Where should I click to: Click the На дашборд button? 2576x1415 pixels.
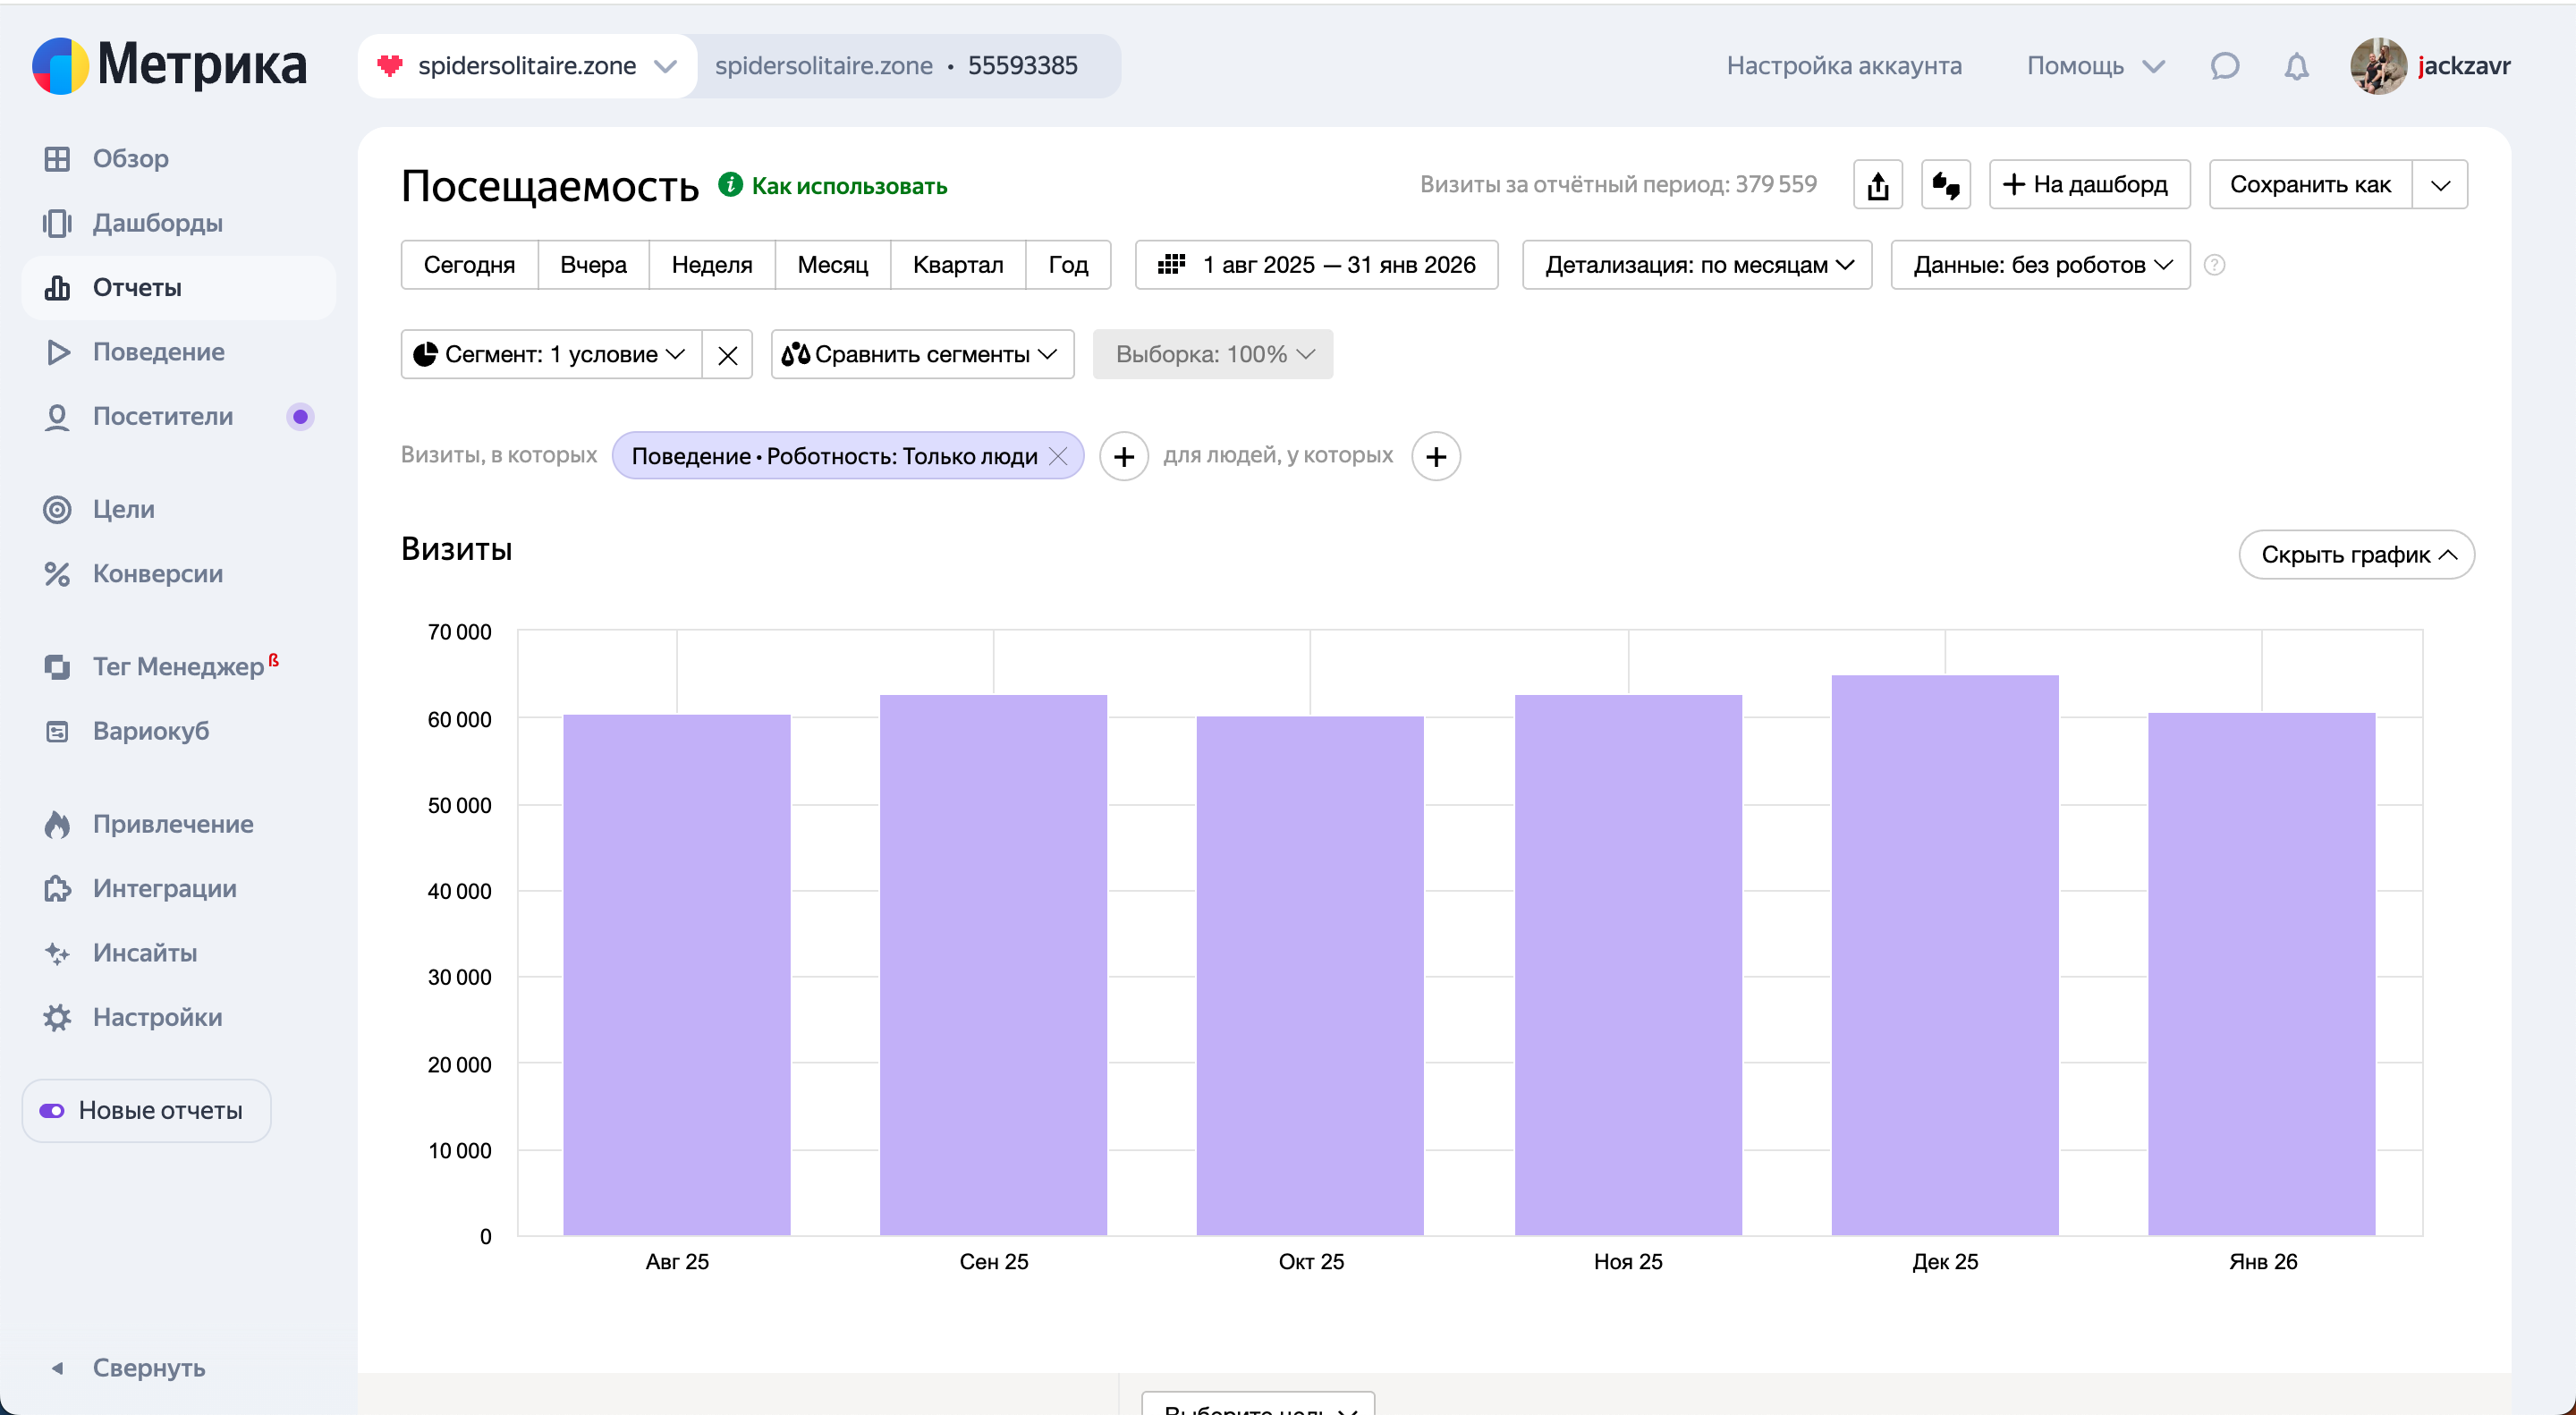pyautogui.click(x=2088, y=185)
